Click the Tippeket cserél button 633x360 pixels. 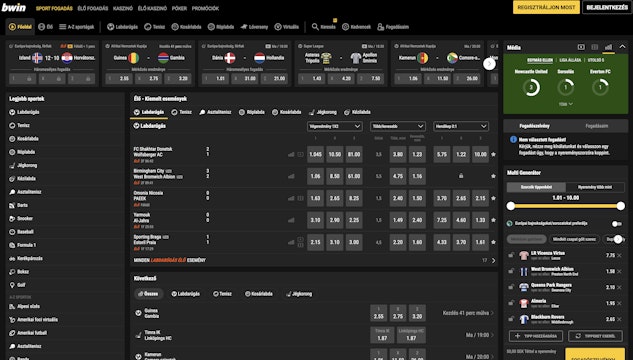(x=595, y=336)
